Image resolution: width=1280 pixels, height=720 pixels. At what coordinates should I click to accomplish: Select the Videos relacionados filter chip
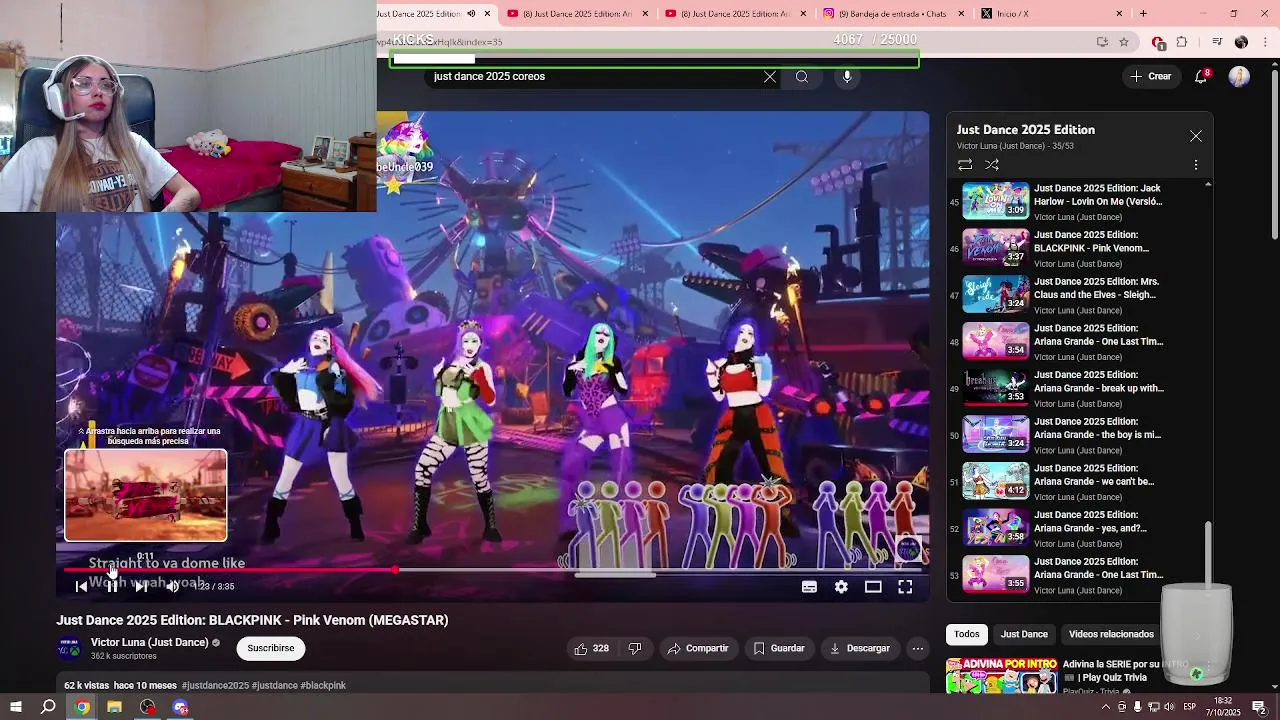point(1111,634)
